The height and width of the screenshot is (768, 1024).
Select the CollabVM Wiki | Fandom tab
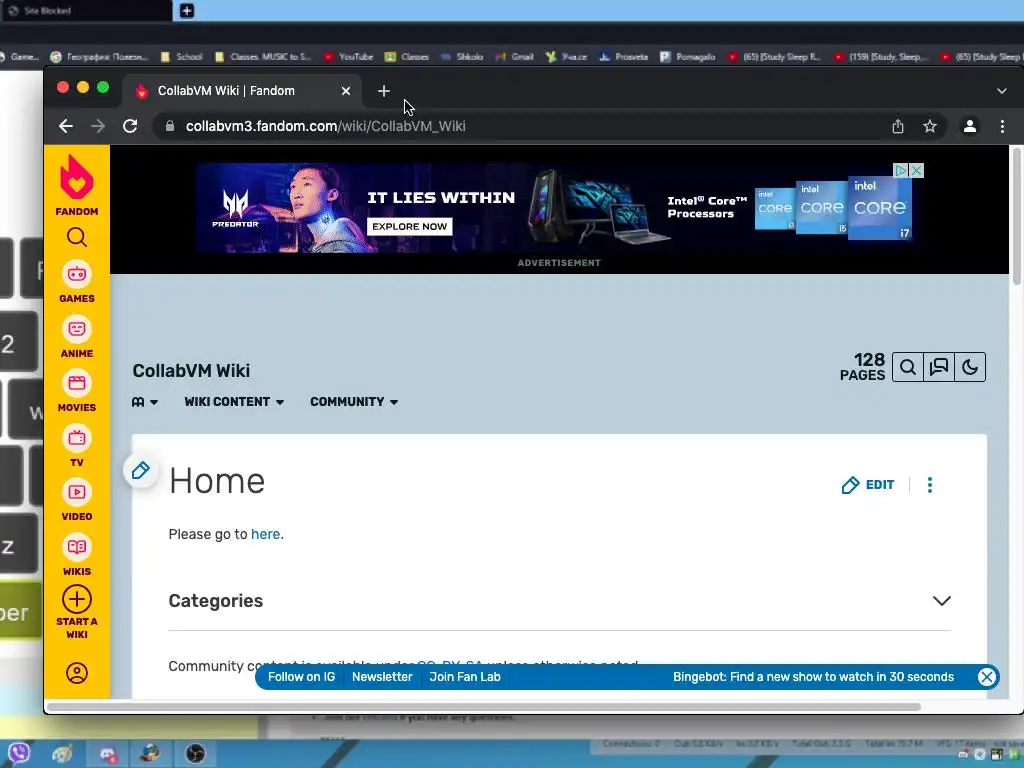(x=240, y=91)
